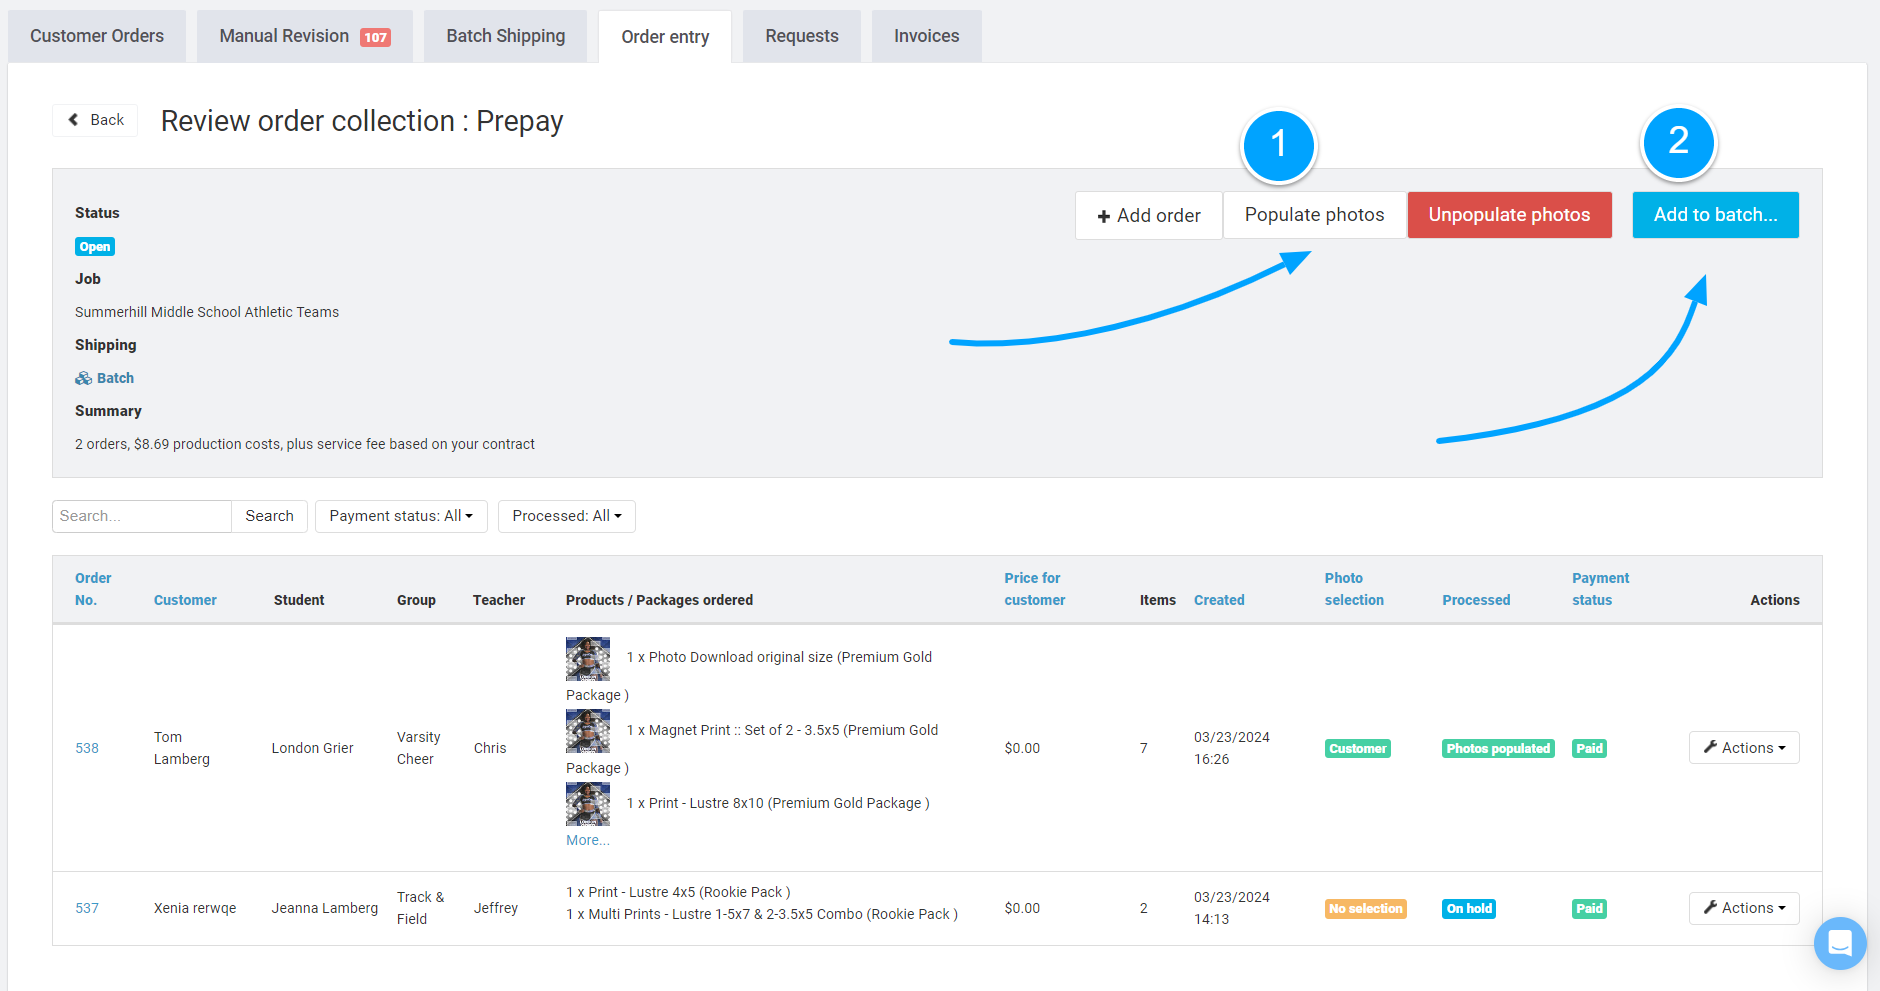Open Actions dropdown for order 538
This screenshot has width=1880, height=991.
tap(1744, 748)
